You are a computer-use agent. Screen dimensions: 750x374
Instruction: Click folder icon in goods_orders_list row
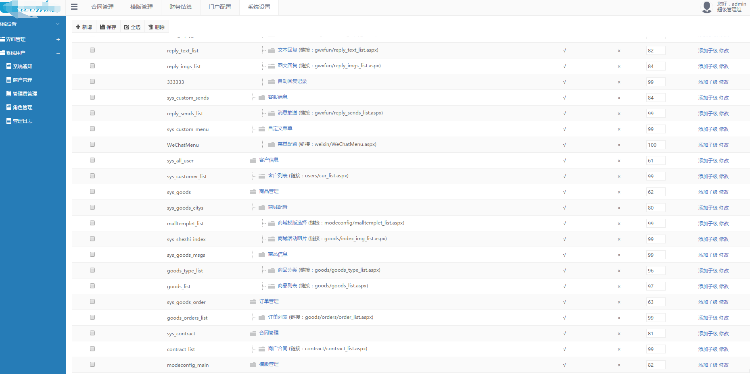tap(262, 318)
